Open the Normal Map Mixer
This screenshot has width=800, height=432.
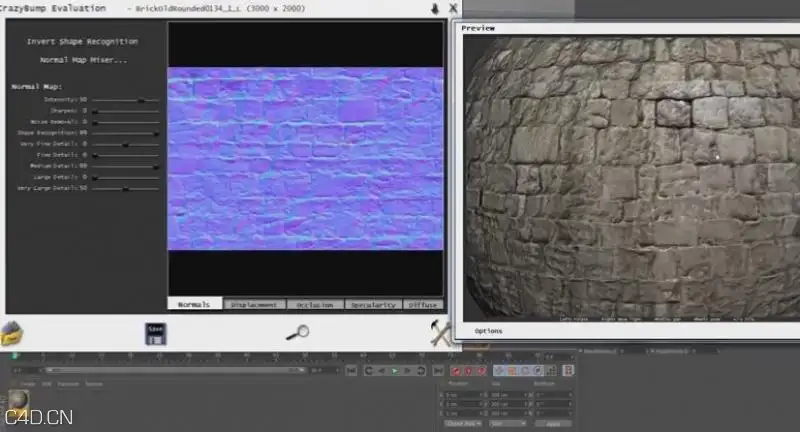click(84, 60)
